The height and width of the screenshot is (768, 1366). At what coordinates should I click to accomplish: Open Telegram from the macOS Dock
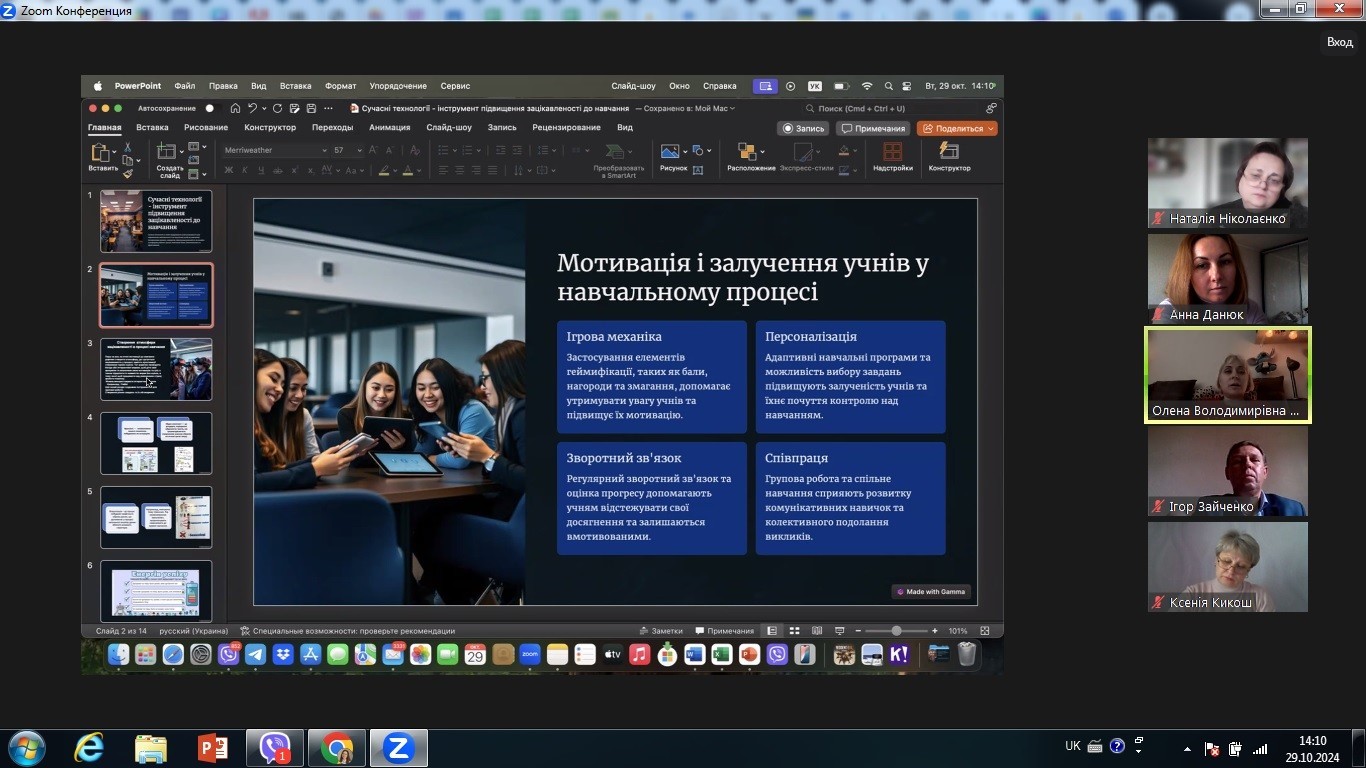[256, 654]
